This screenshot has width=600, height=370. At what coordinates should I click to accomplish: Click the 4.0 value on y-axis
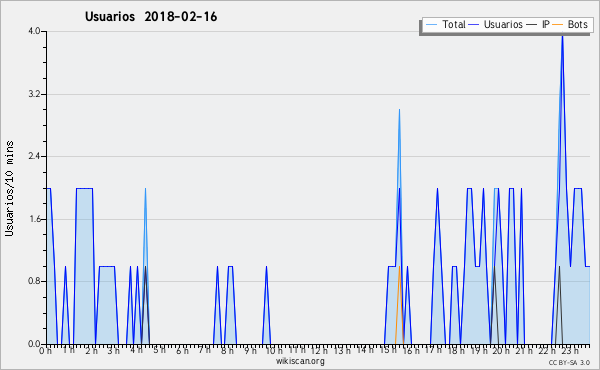pyautogui.click(x=34, y=31)
